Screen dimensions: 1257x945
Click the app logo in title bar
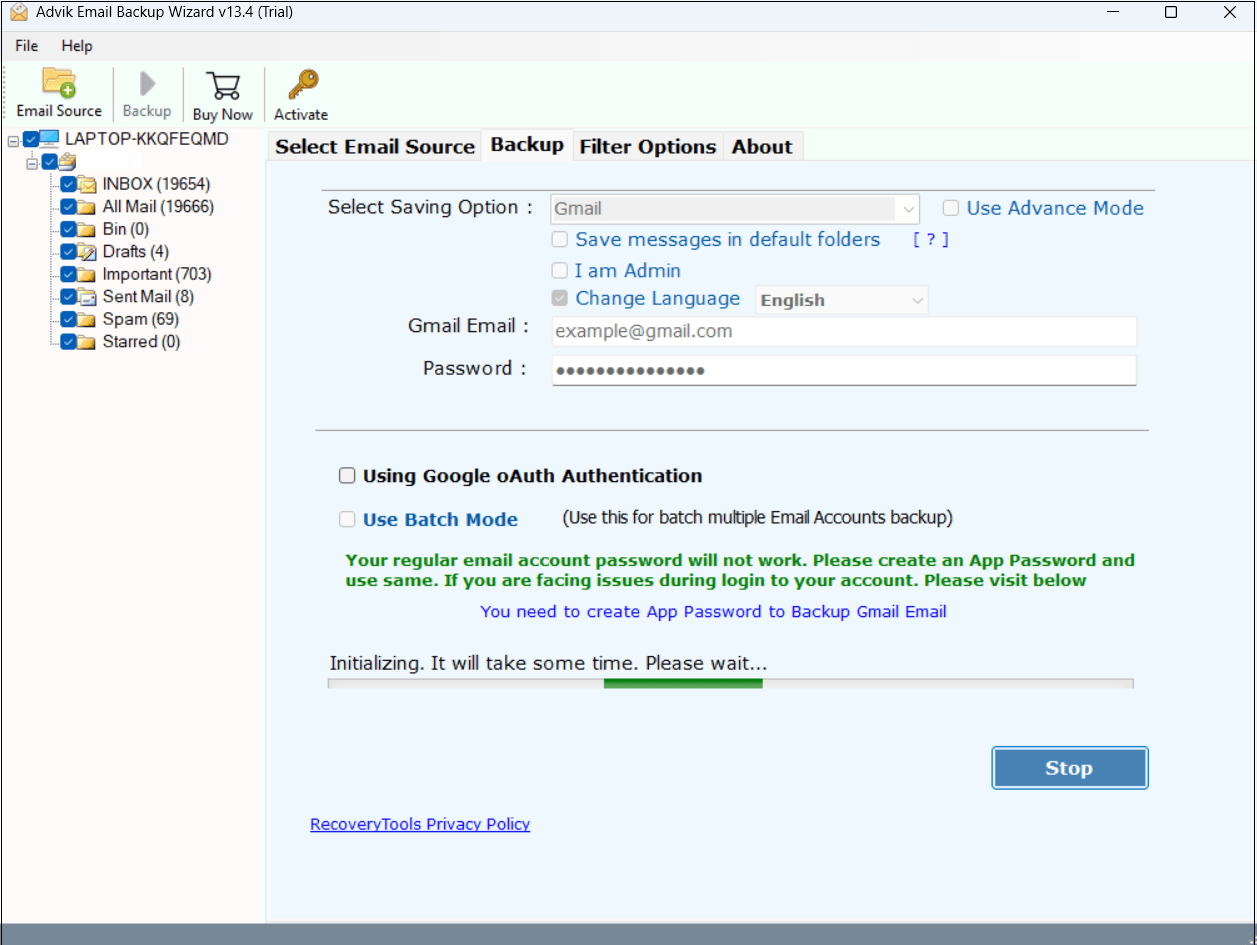[18, 12]
